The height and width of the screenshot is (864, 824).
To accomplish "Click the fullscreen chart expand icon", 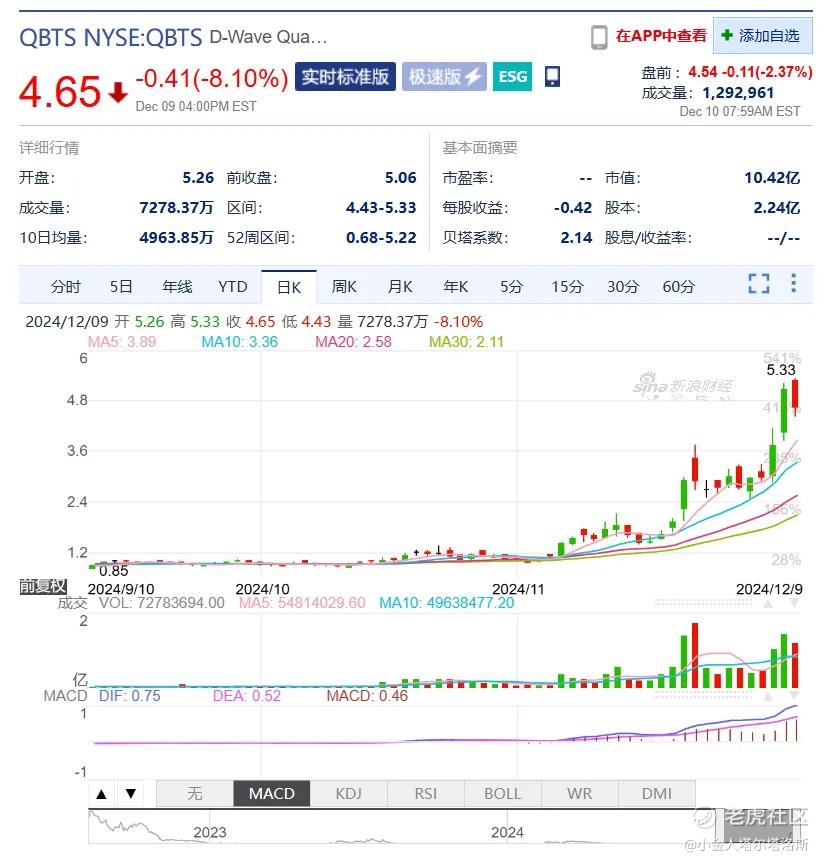I will coord(758,283).
